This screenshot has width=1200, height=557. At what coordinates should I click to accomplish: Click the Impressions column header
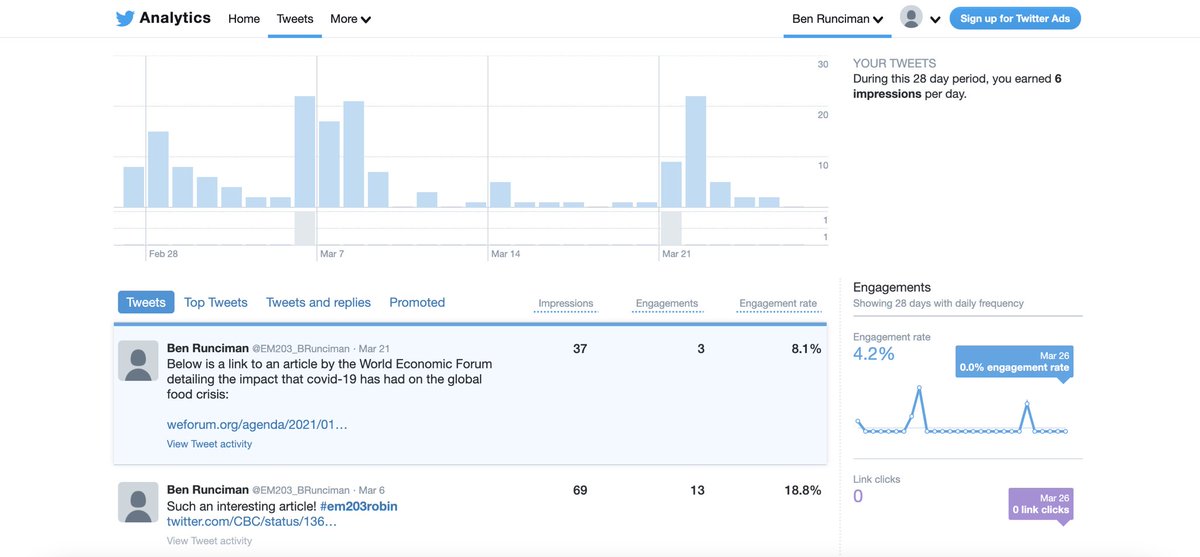(x=566, y=304)
